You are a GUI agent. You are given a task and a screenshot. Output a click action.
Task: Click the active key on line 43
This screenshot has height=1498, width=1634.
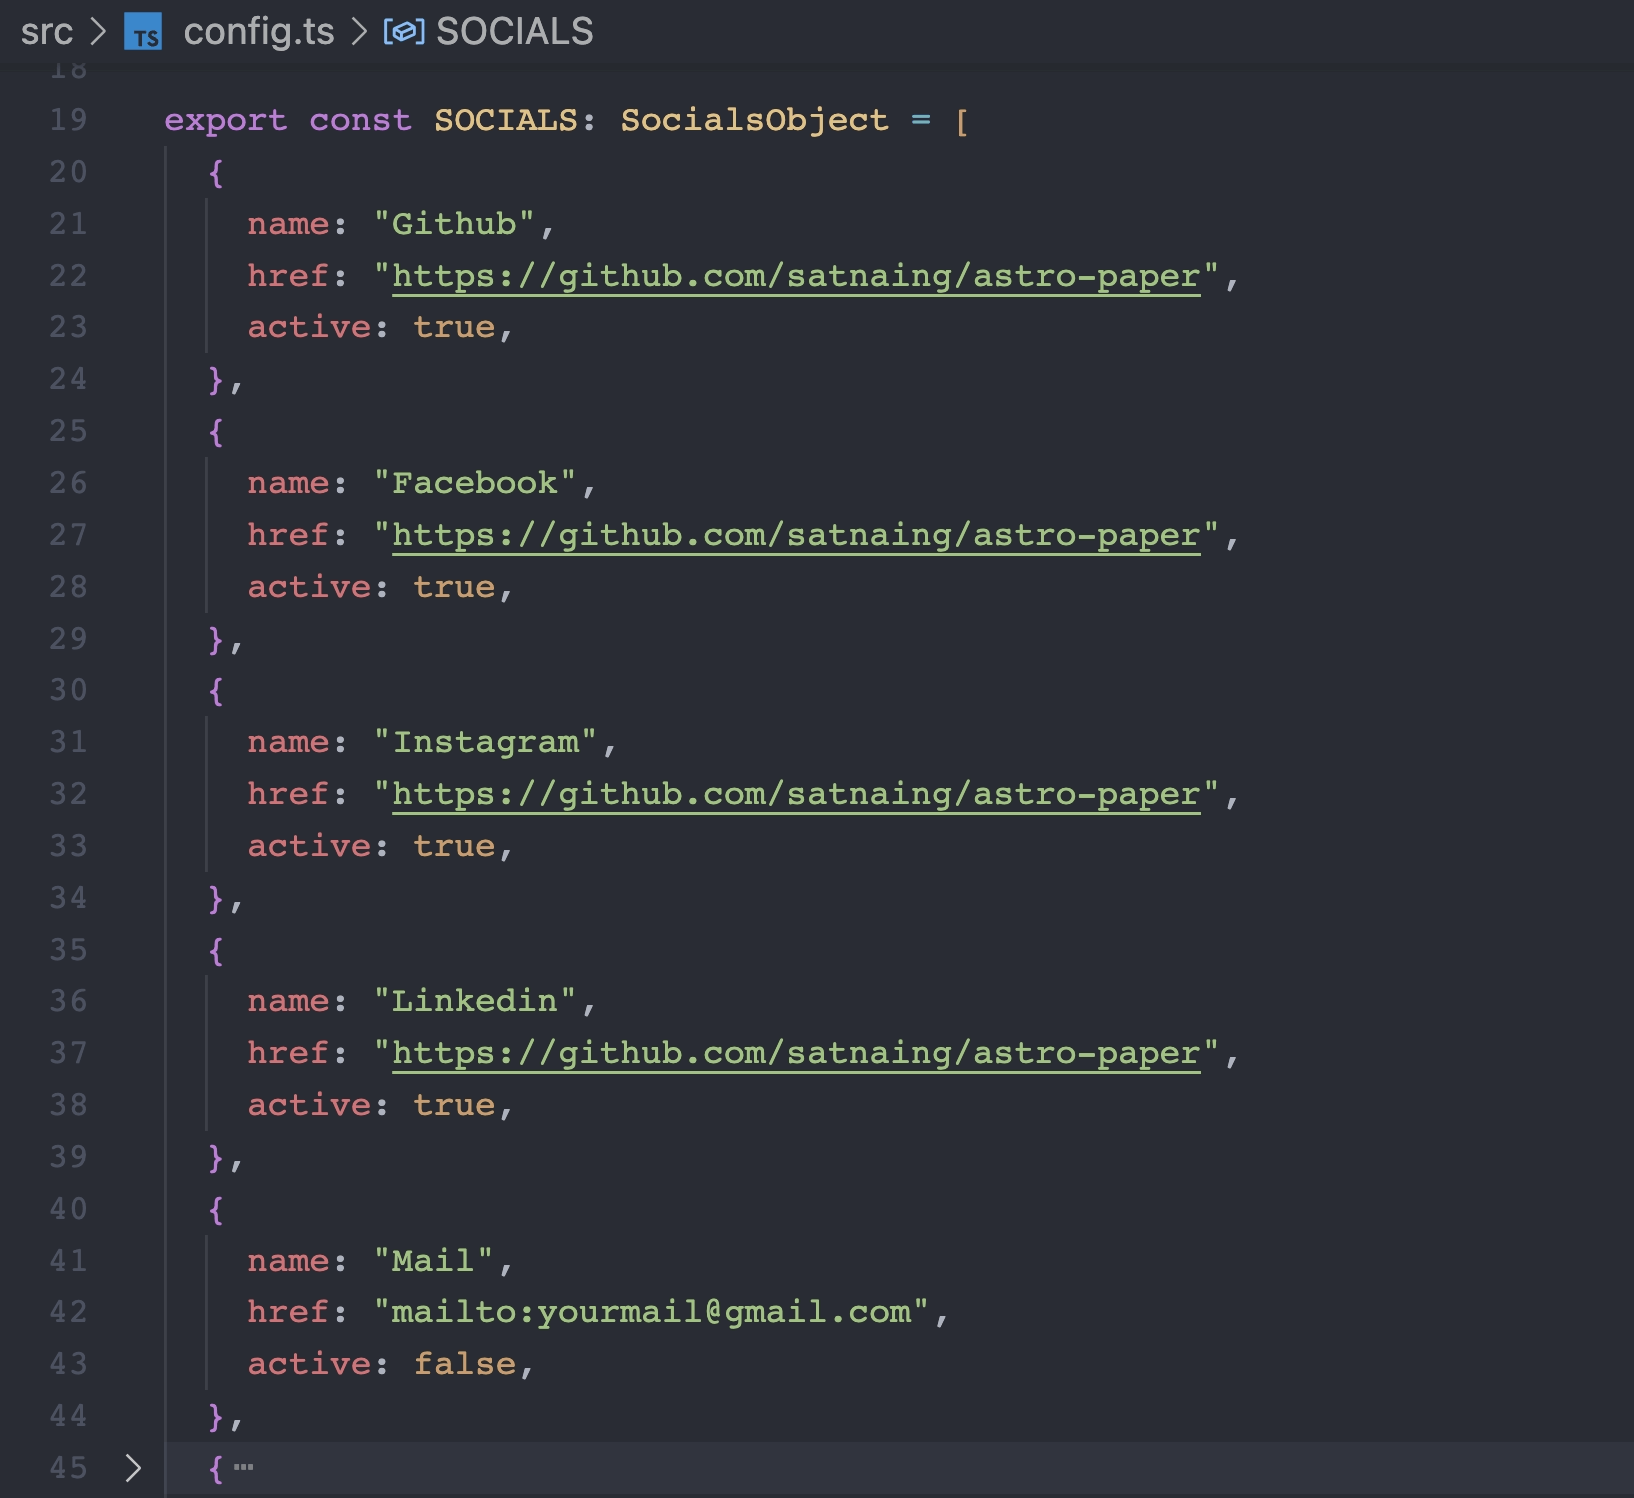coord(310,1364)
